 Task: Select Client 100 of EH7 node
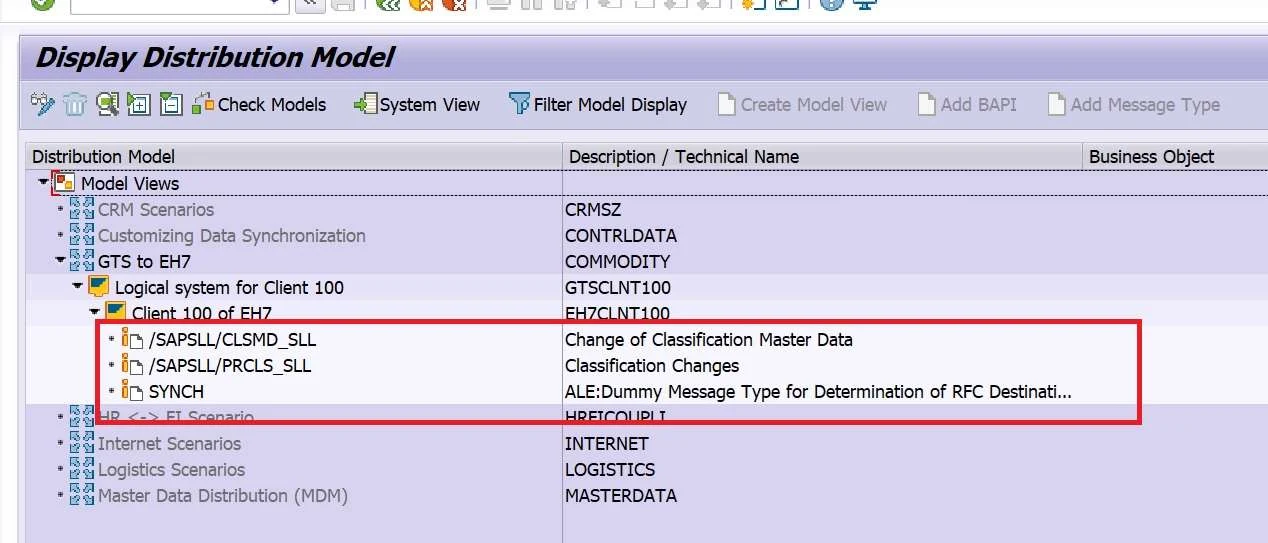pyautogui.click(x=202, y=313)
